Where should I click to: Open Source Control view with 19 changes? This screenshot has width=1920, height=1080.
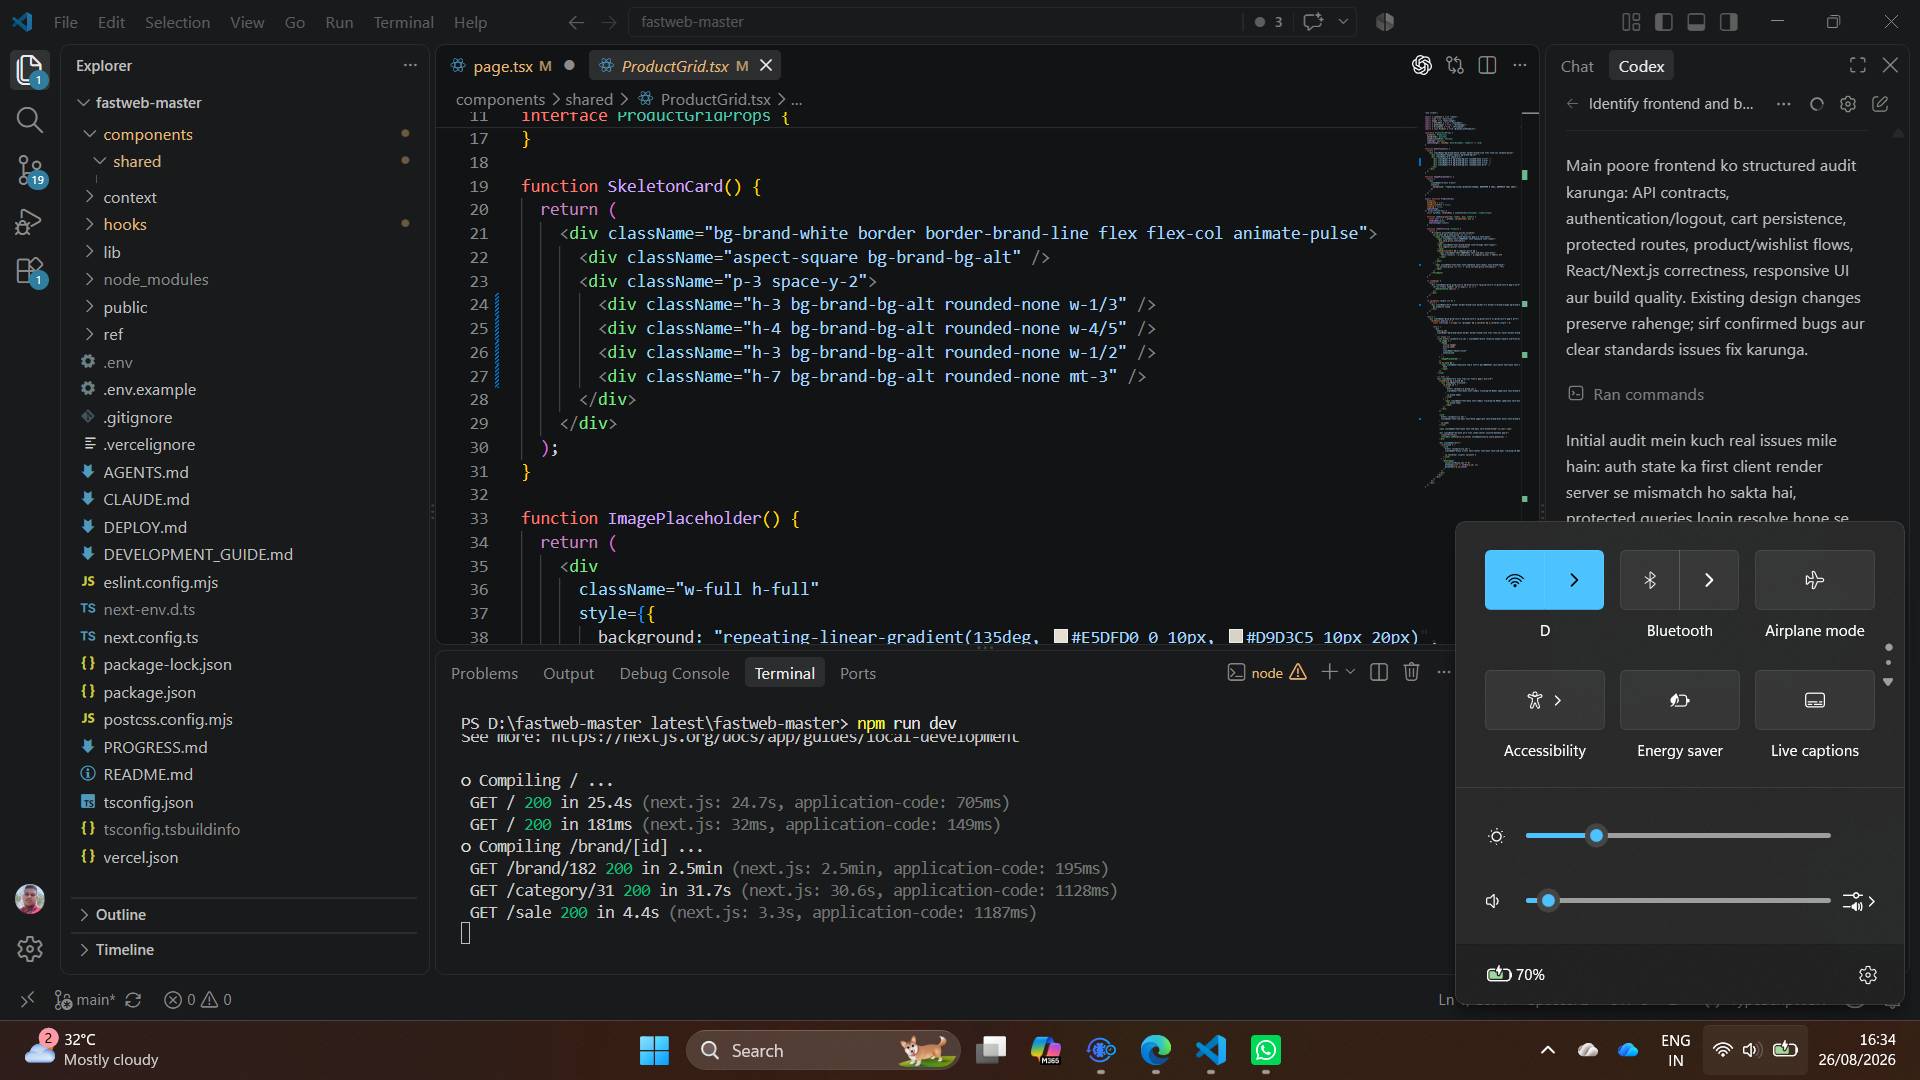pyautogui.click(x=30, y=171)
